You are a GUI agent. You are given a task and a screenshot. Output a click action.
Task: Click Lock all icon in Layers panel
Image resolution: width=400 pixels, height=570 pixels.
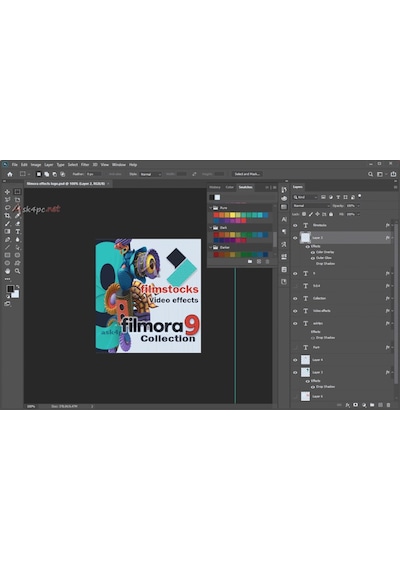(331, 214)
